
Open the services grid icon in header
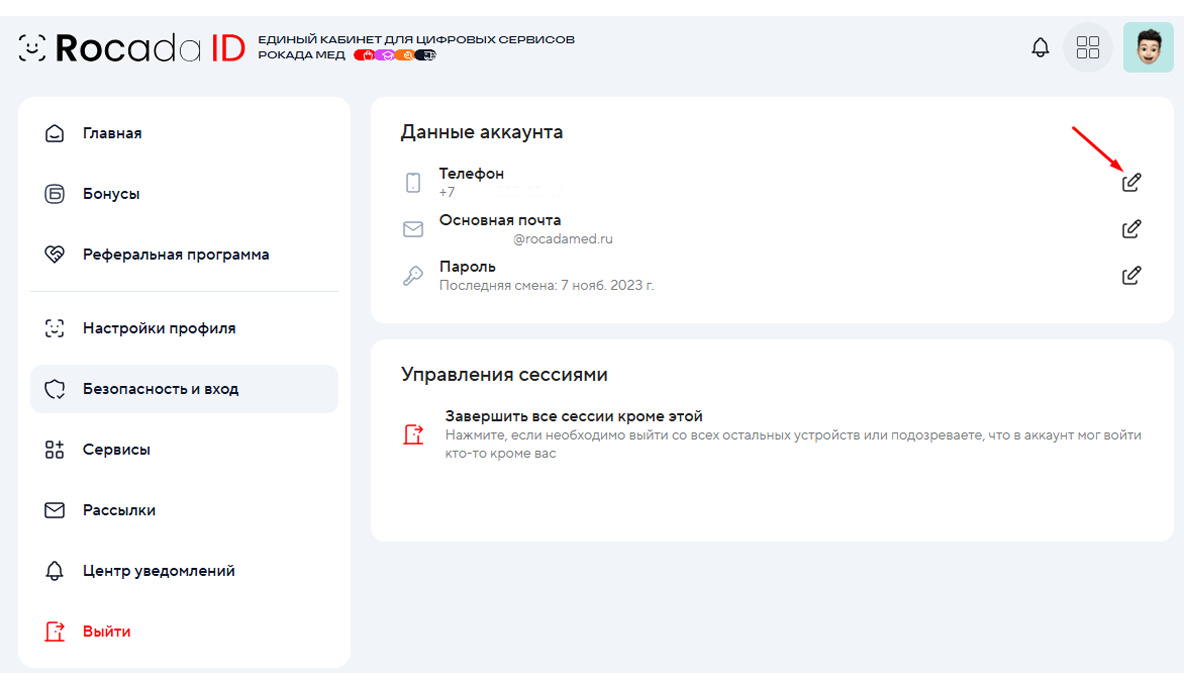(1087, 48)
